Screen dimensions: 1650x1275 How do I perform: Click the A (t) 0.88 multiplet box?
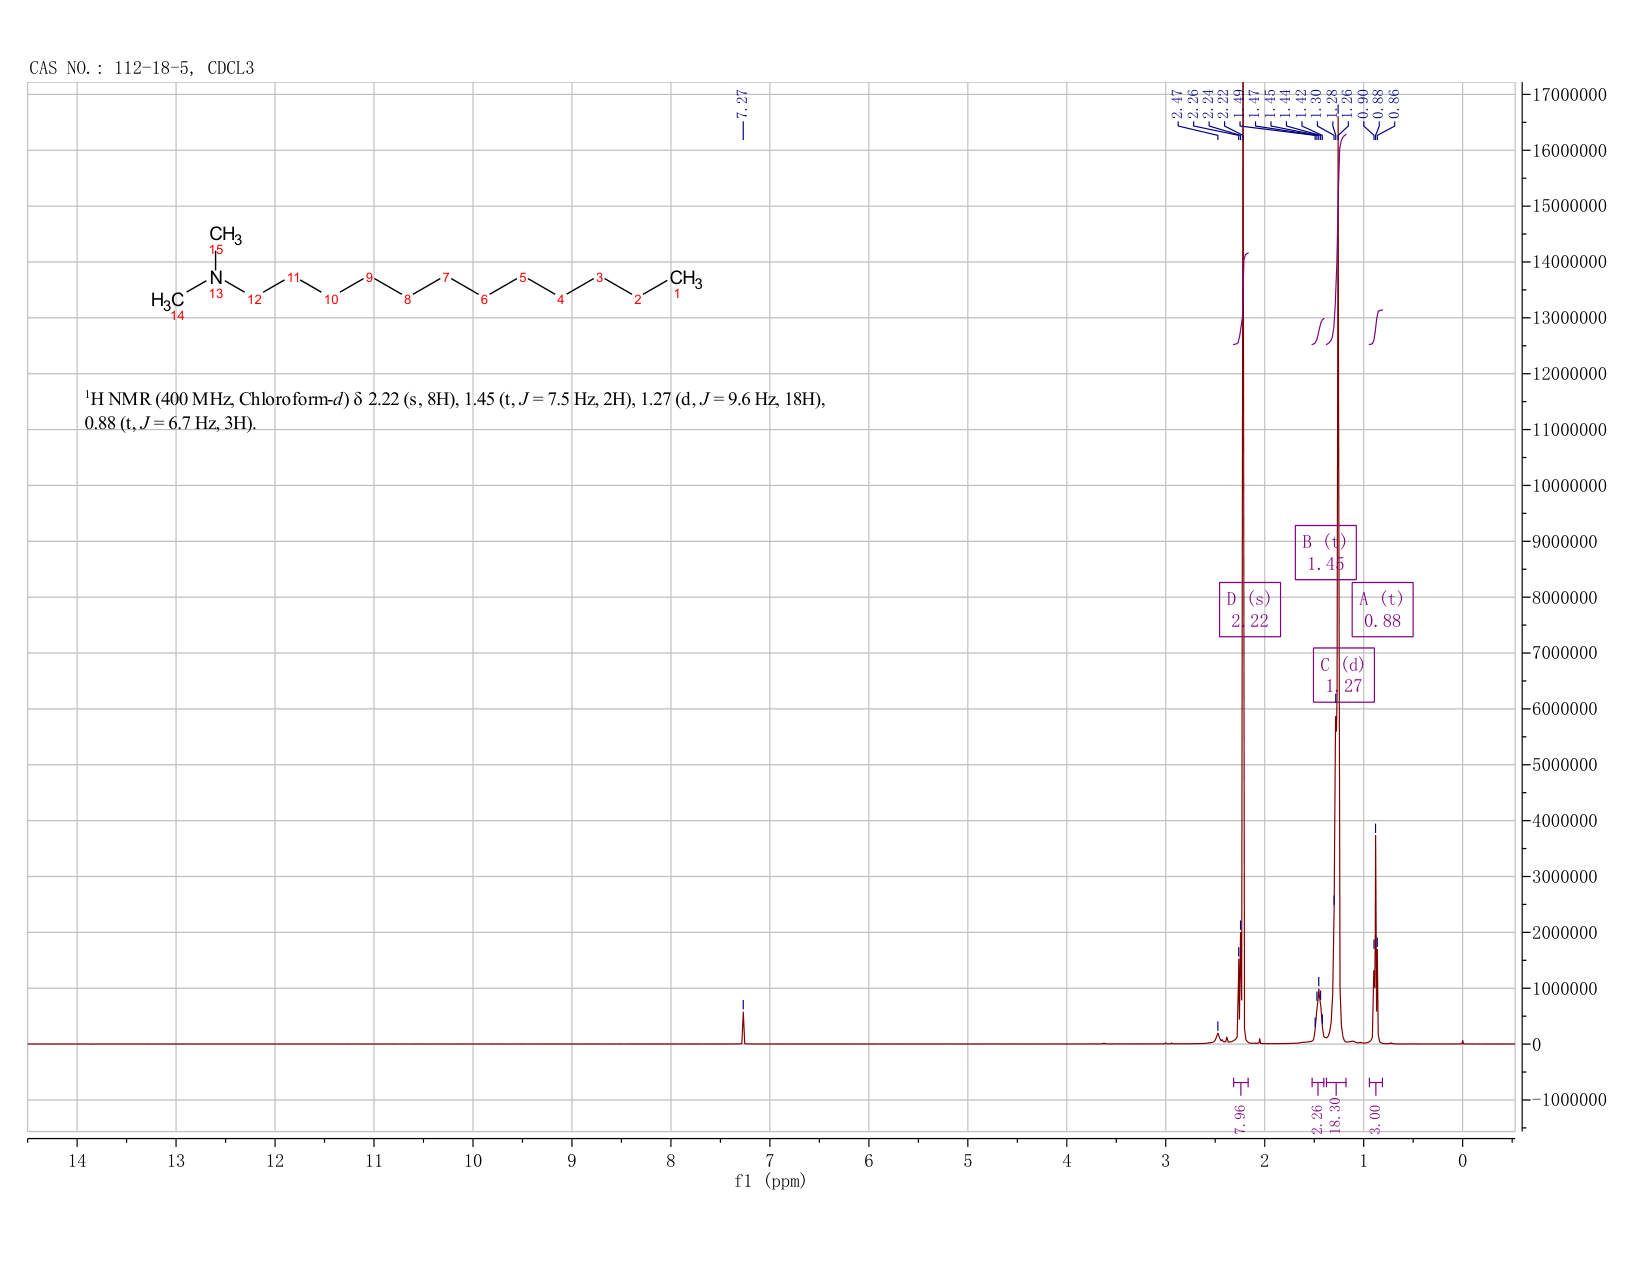point(1383,609)
